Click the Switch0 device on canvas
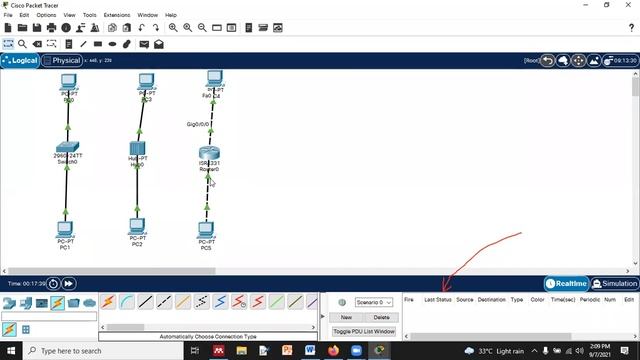 click(x=67, y=147)
